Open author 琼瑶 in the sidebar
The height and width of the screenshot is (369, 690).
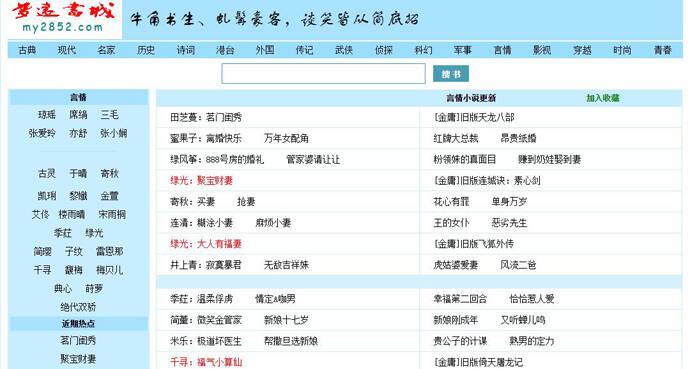pyautogui.click(x=47, y=115)
